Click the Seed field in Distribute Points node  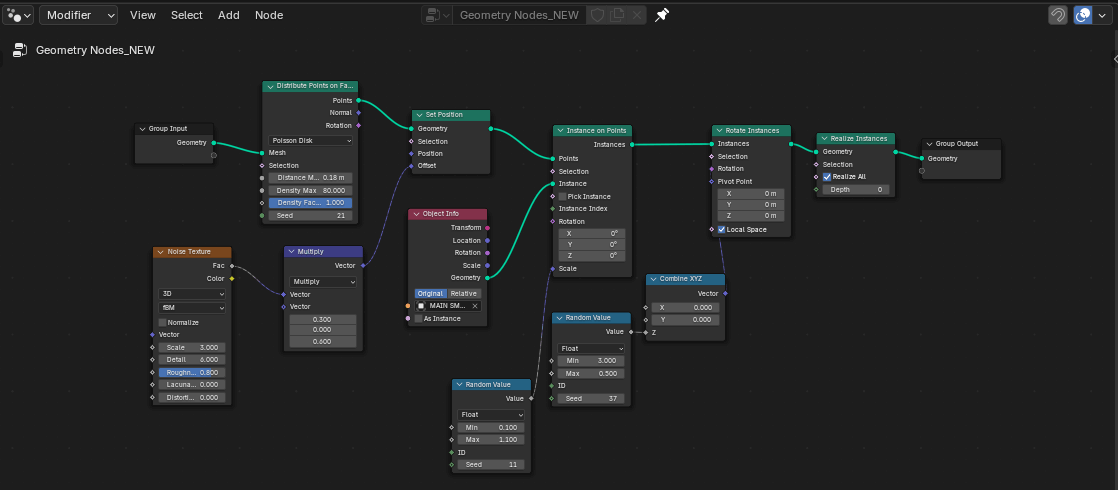(x=311, y=215)
